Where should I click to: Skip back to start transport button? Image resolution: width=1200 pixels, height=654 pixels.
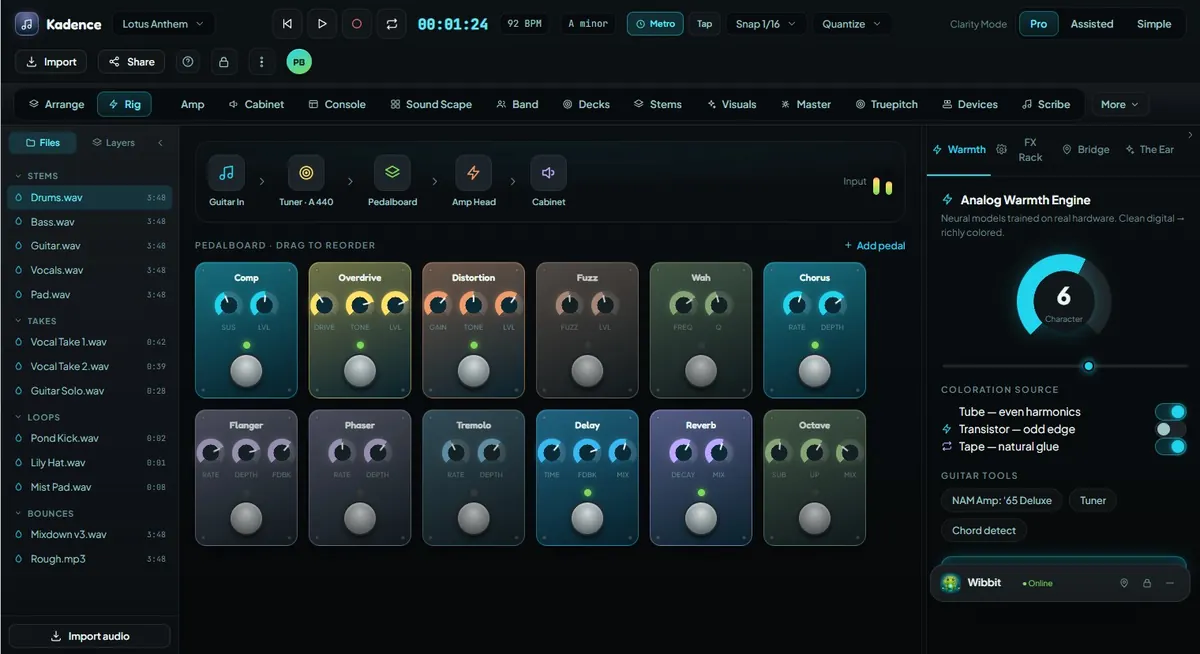click(x=288, y=23)
